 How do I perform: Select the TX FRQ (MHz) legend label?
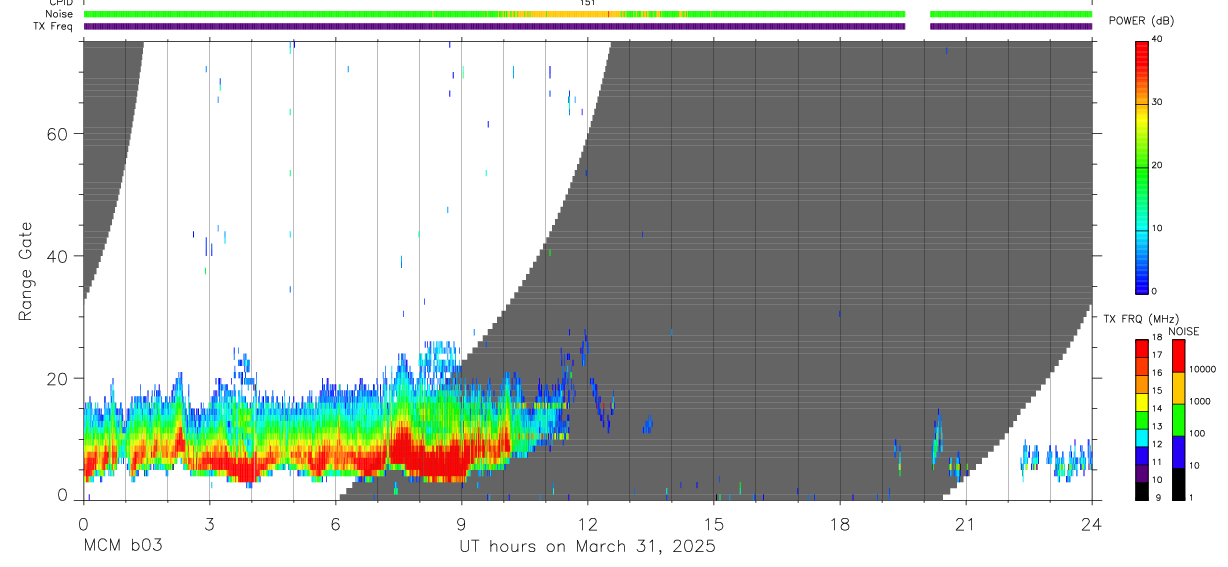tap(1137, 319)
